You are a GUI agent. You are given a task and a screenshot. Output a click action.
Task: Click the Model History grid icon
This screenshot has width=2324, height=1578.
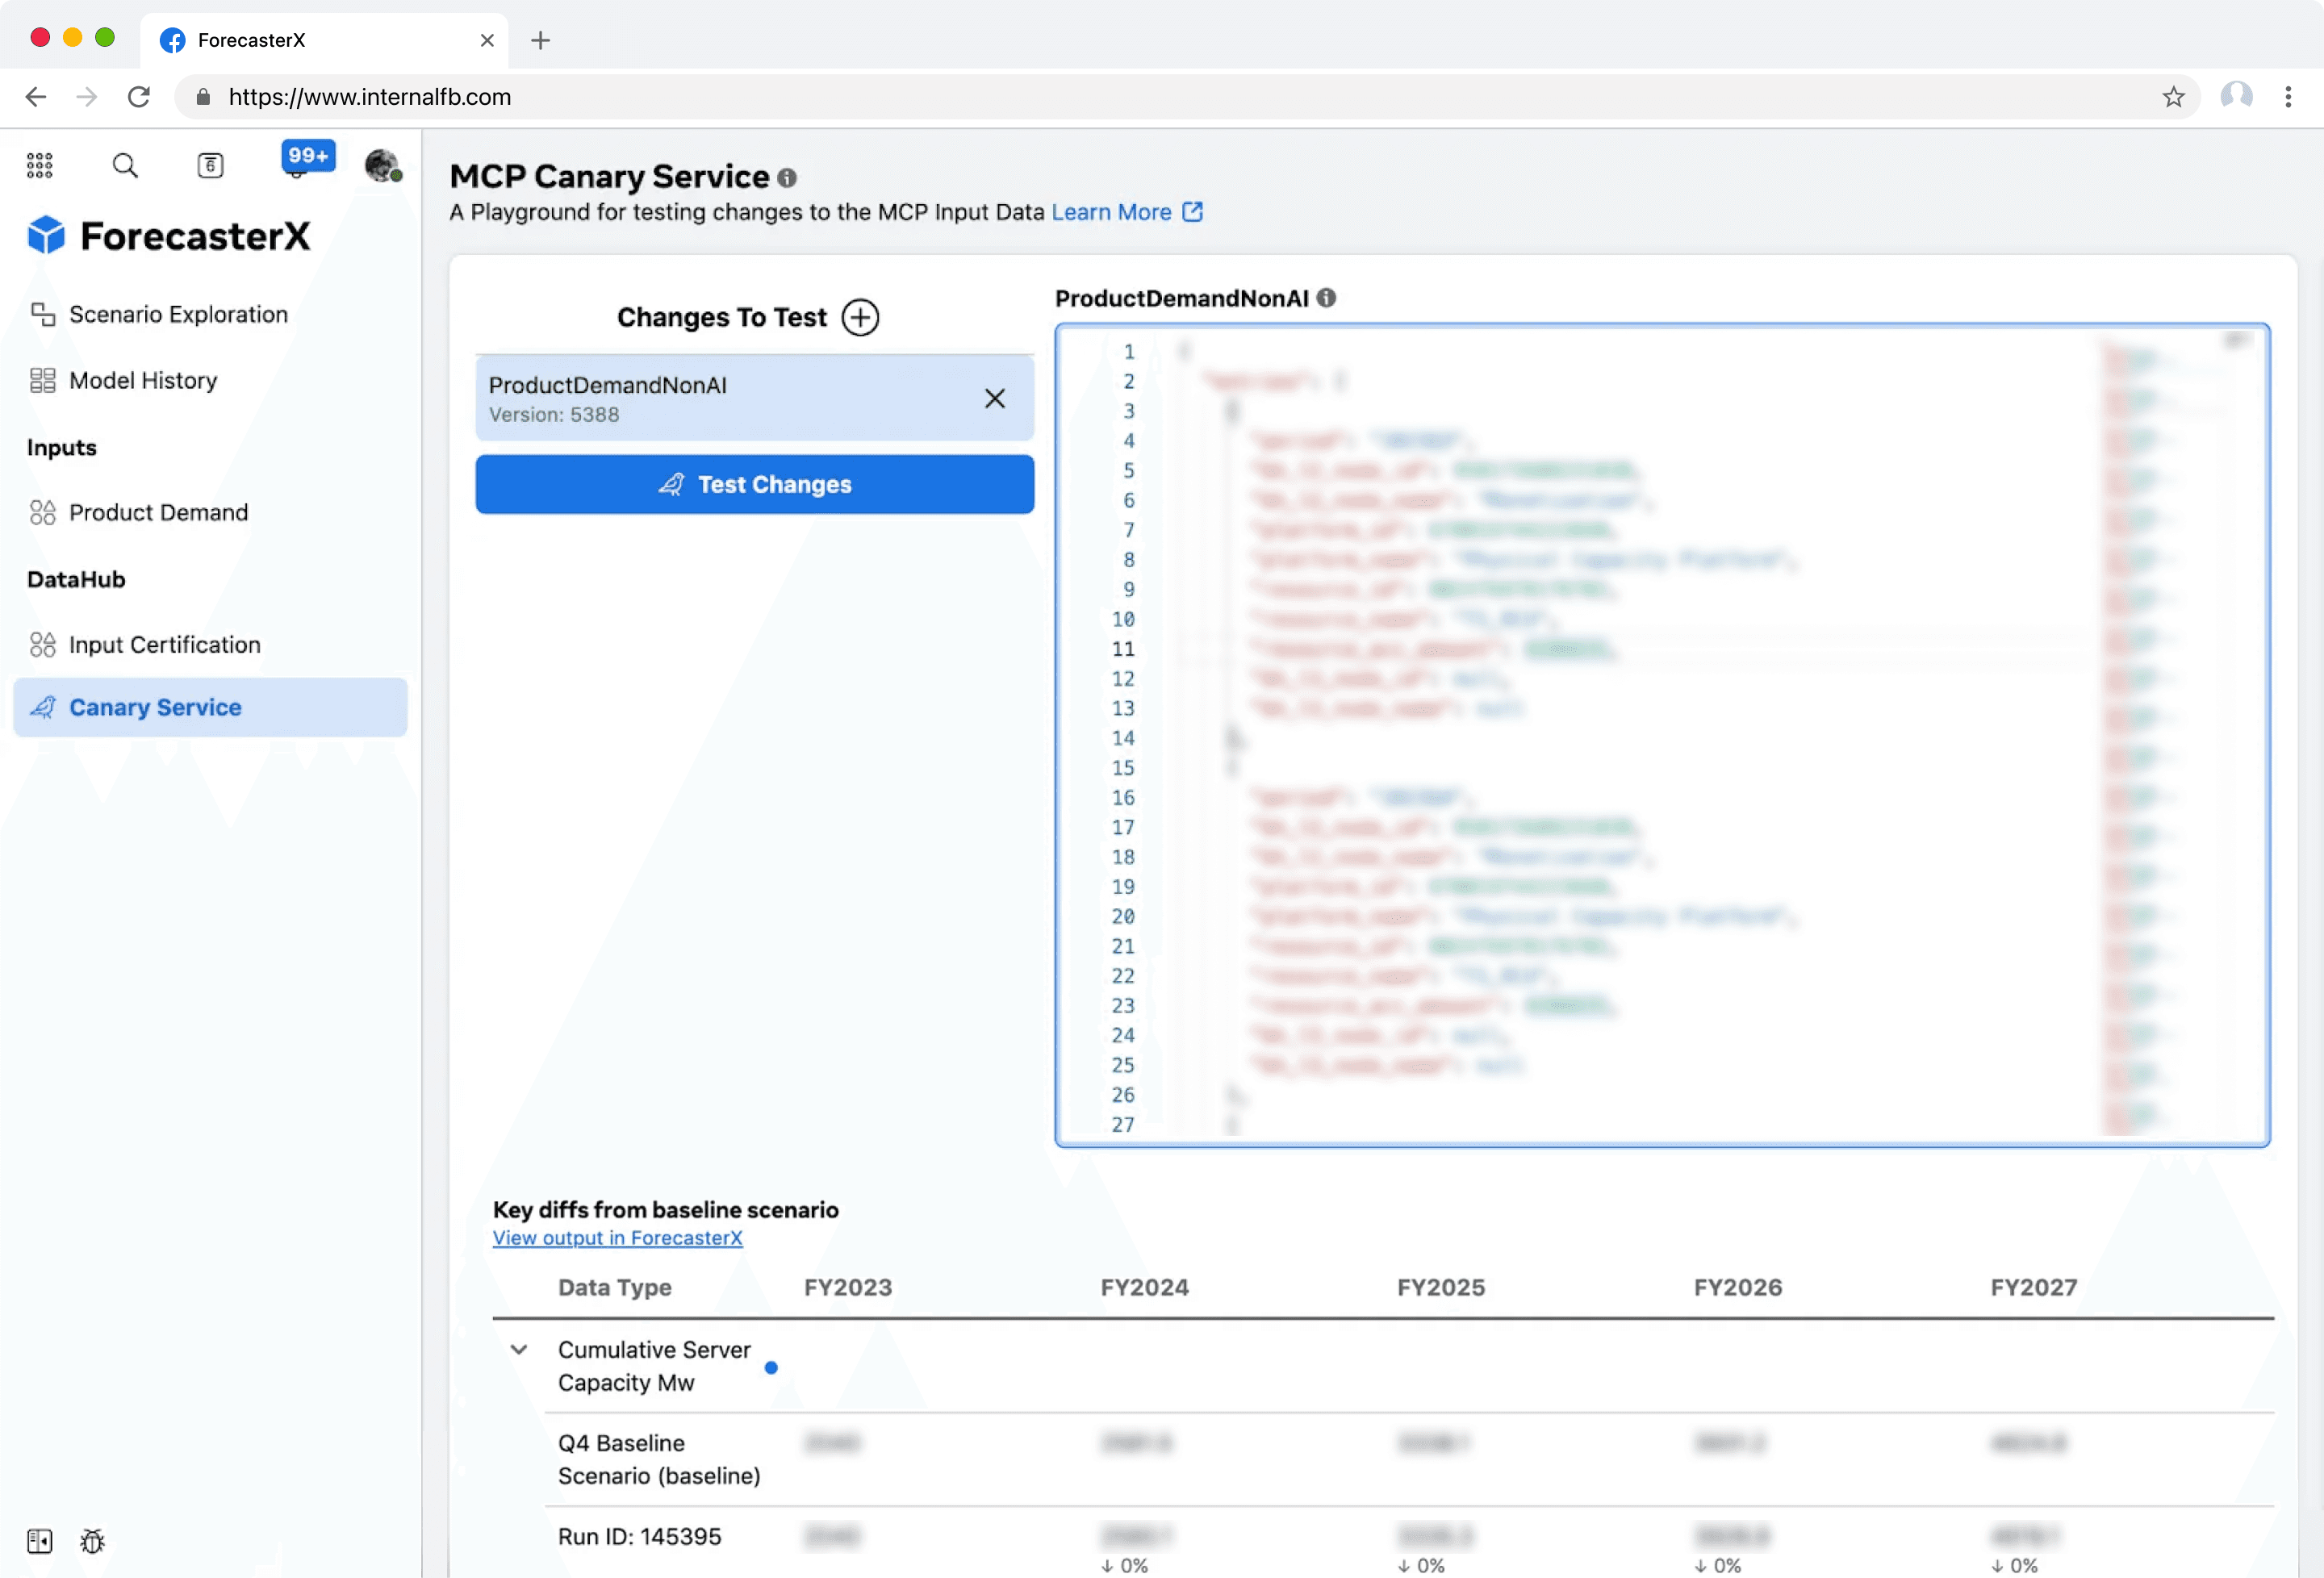pyautogui.click(x=43, y=381)
